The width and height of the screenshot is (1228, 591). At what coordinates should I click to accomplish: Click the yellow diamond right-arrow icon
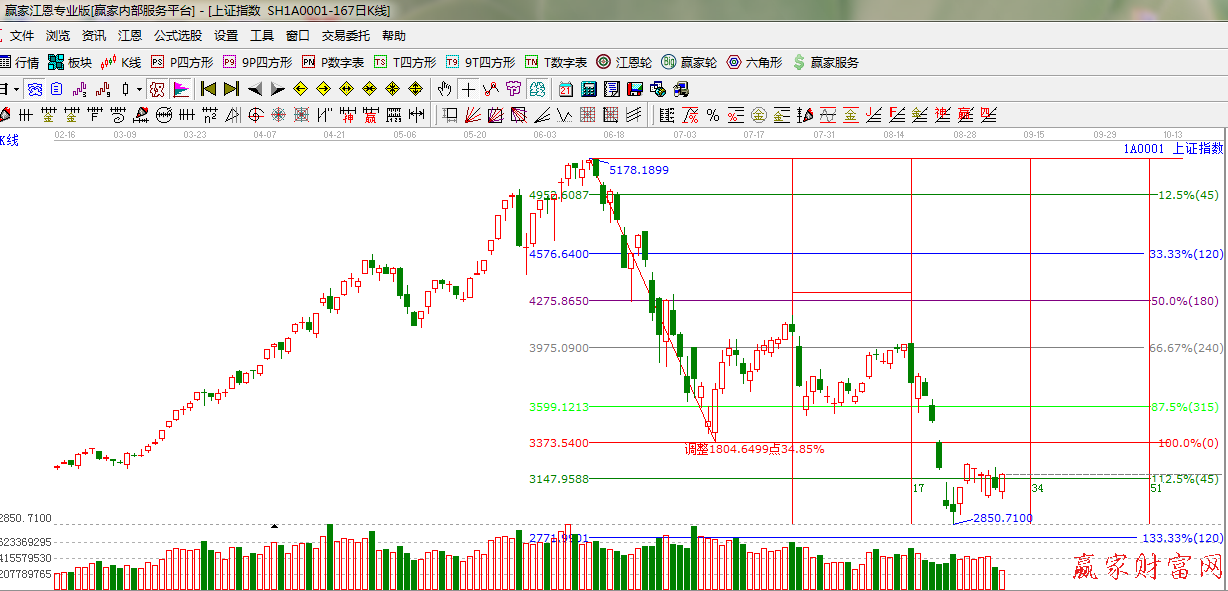[323, 89]
